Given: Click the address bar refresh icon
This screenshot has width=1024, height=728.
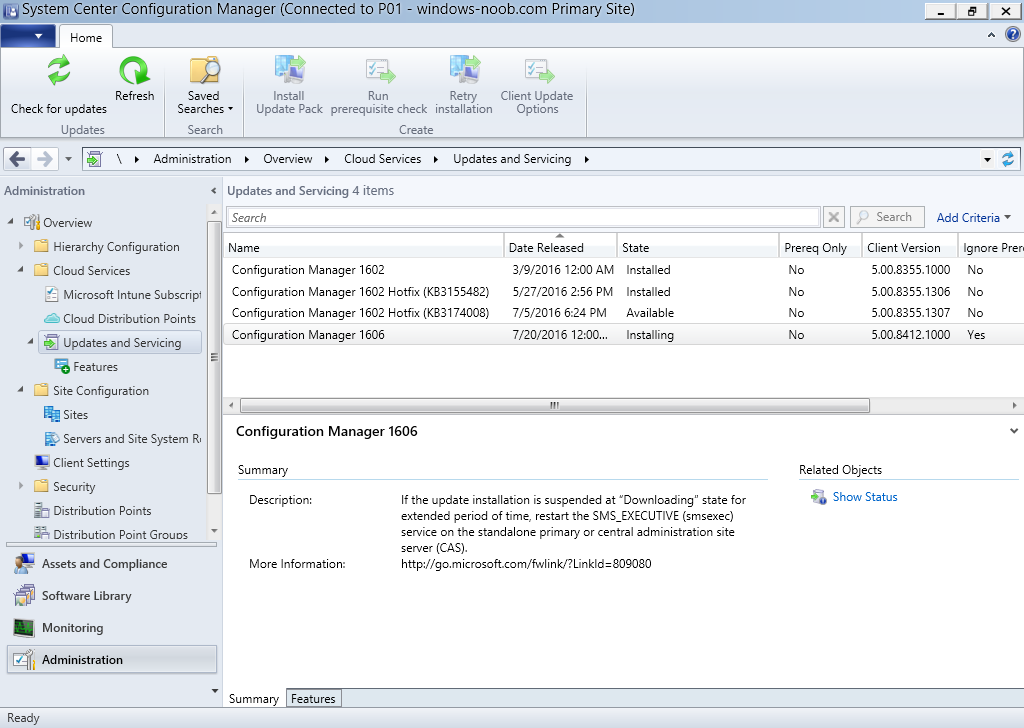Looking at the screenshot, I should 1008,159.
